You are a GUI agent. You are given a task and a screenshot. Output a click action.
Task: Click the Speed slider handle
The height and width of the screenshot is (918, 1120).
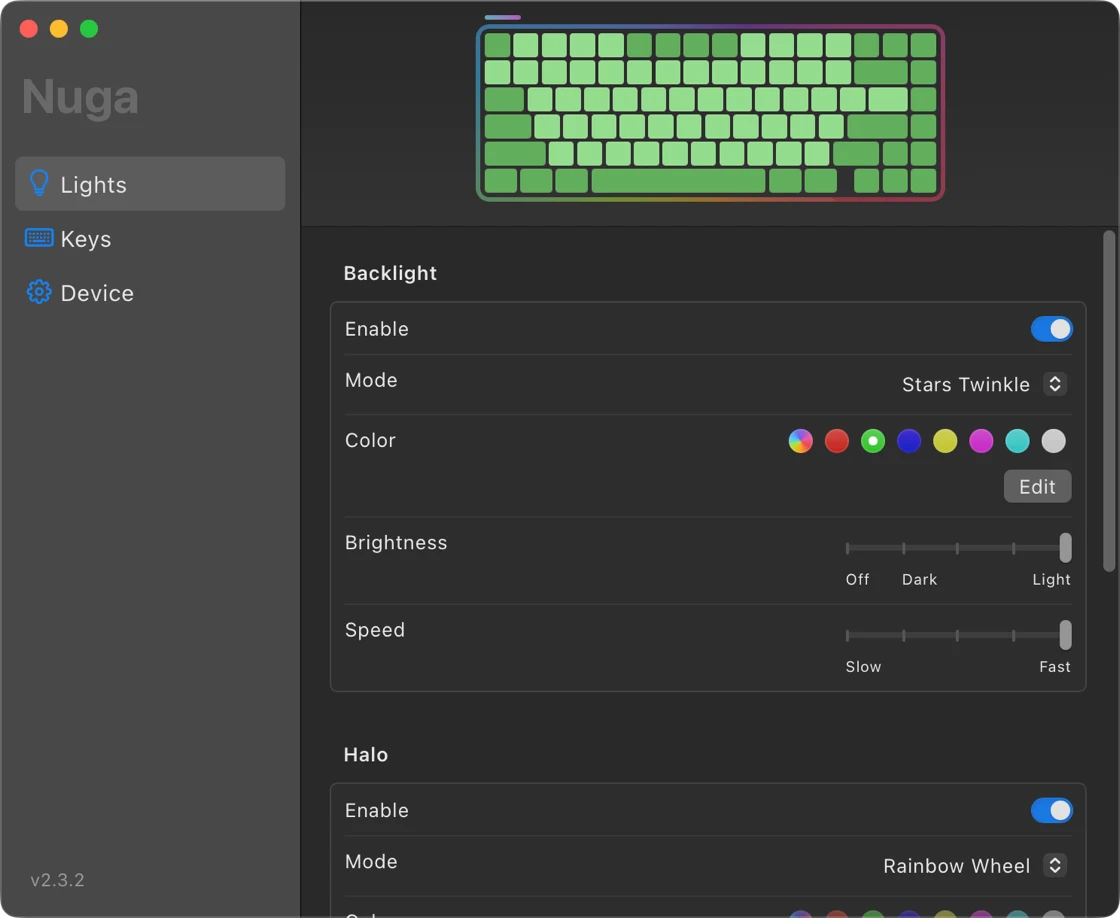(x=1065, y=635)
